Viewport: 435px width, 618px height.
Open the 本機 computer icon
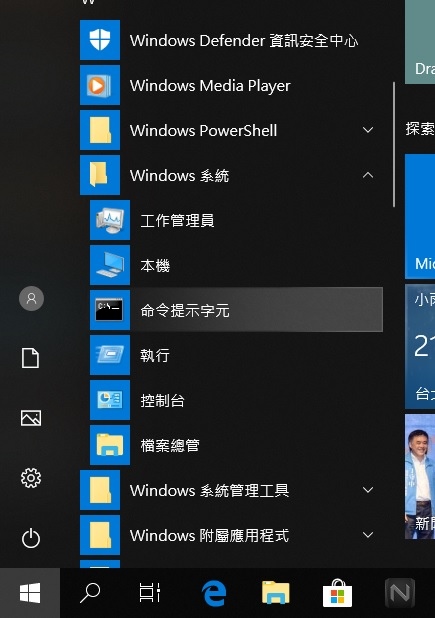click(x=110, y=265)
